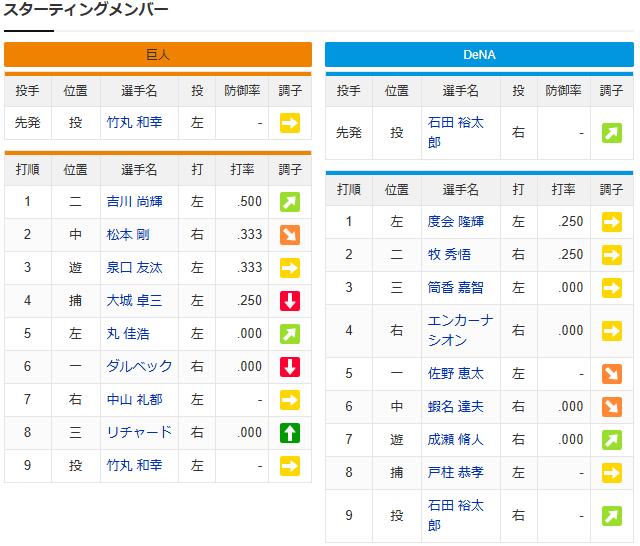Open player link ダルベック
The width and height of the screenshot is (640, 546).
139,366
